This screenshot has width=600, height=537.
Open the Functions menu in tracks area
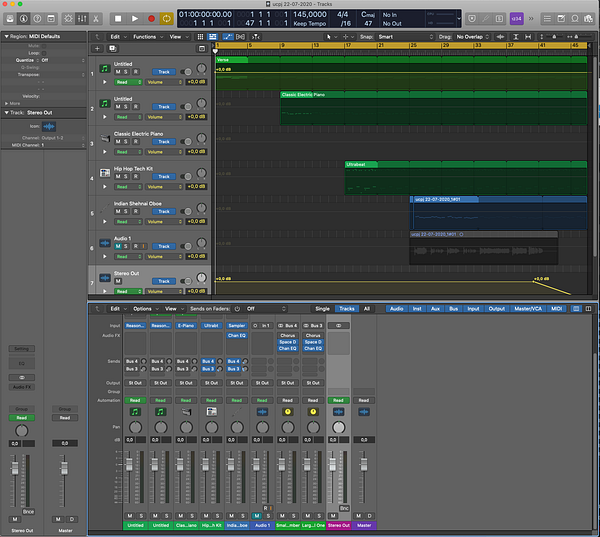[147, 36]
